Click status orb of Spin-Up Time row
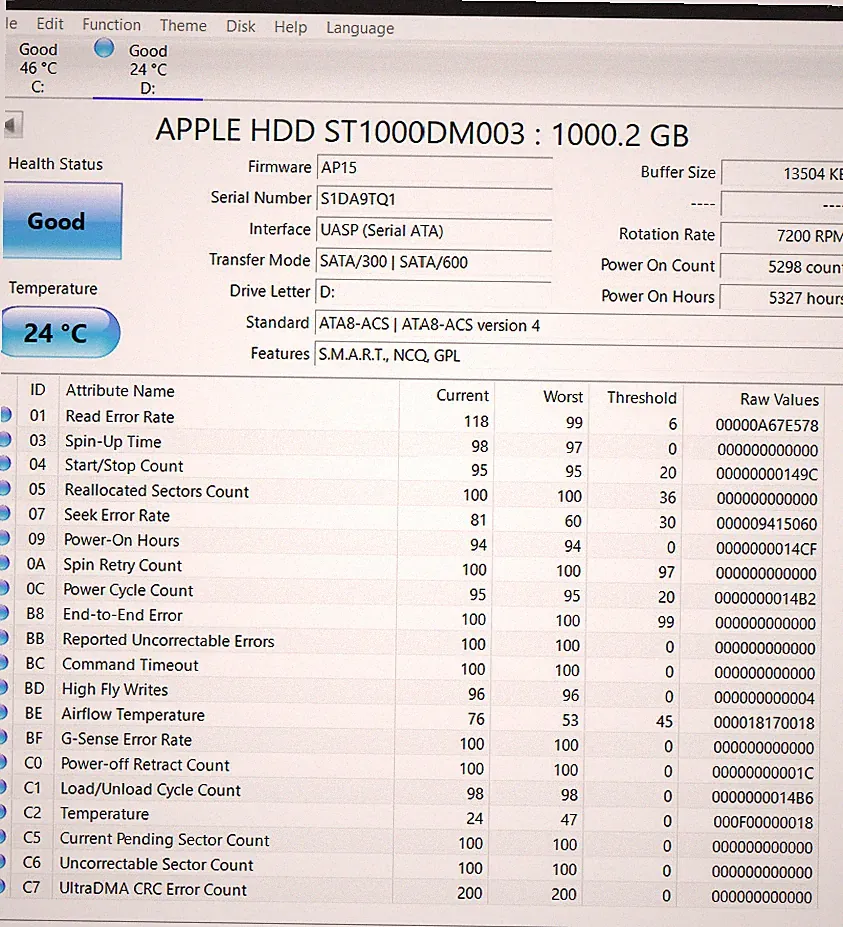This screenshot has width=843, height=927. (5, 439)
